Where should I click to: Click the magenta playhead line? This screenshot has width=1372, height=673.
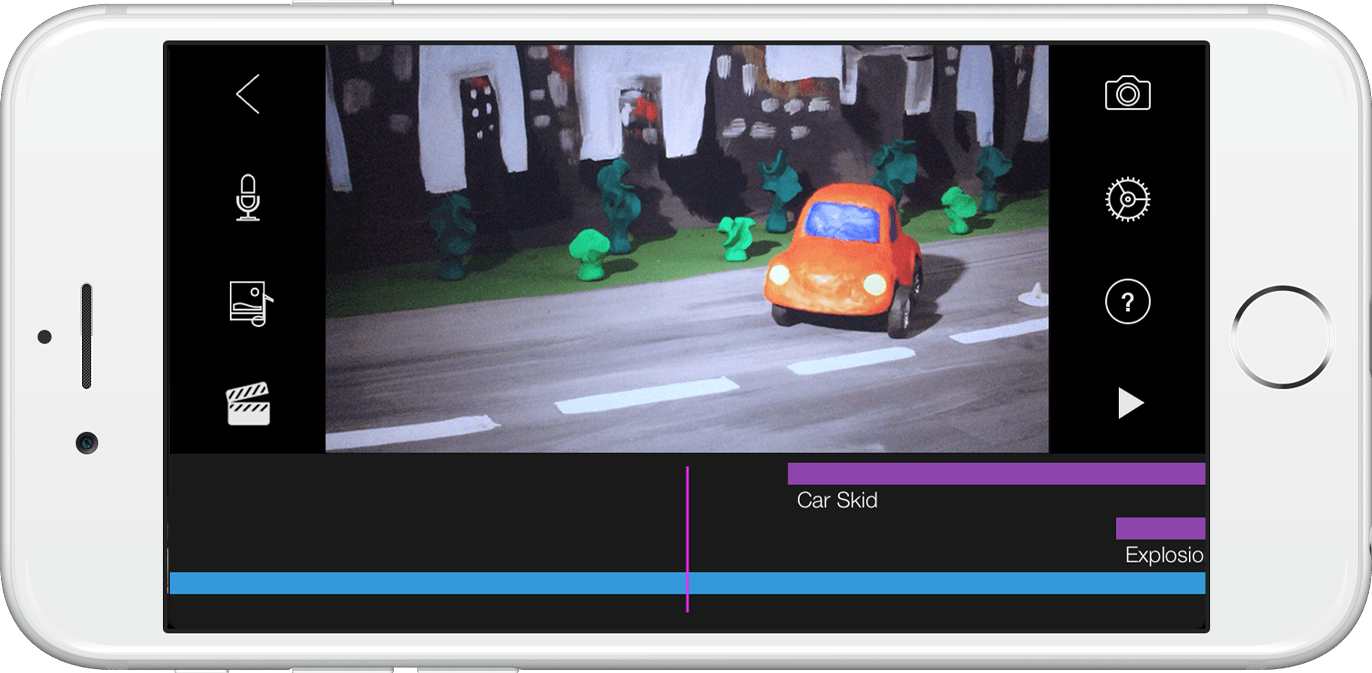coord(687,539)
